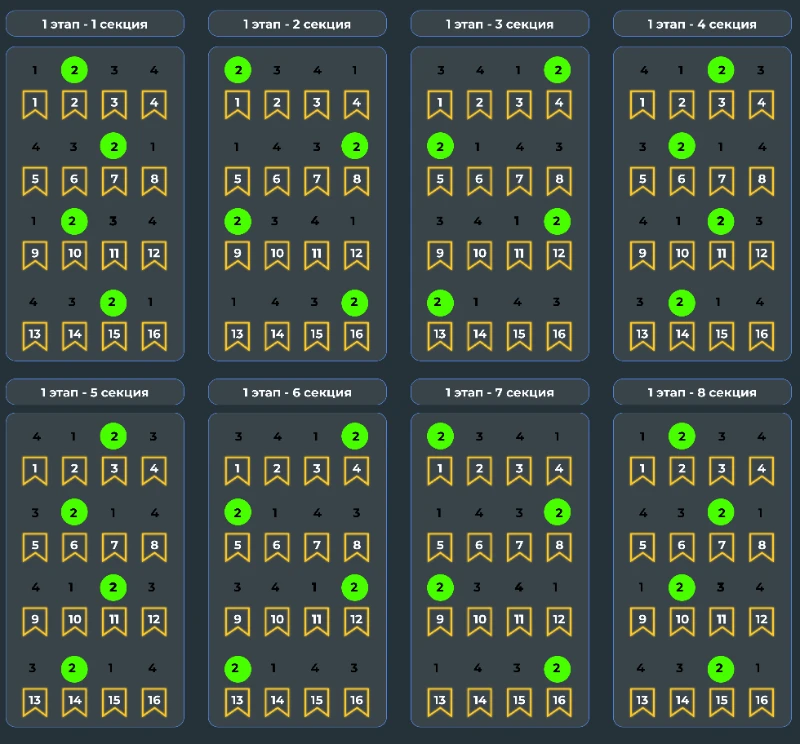
Task: Click green circle above bookmark 14, section 5
Action: tap(74, 668)
